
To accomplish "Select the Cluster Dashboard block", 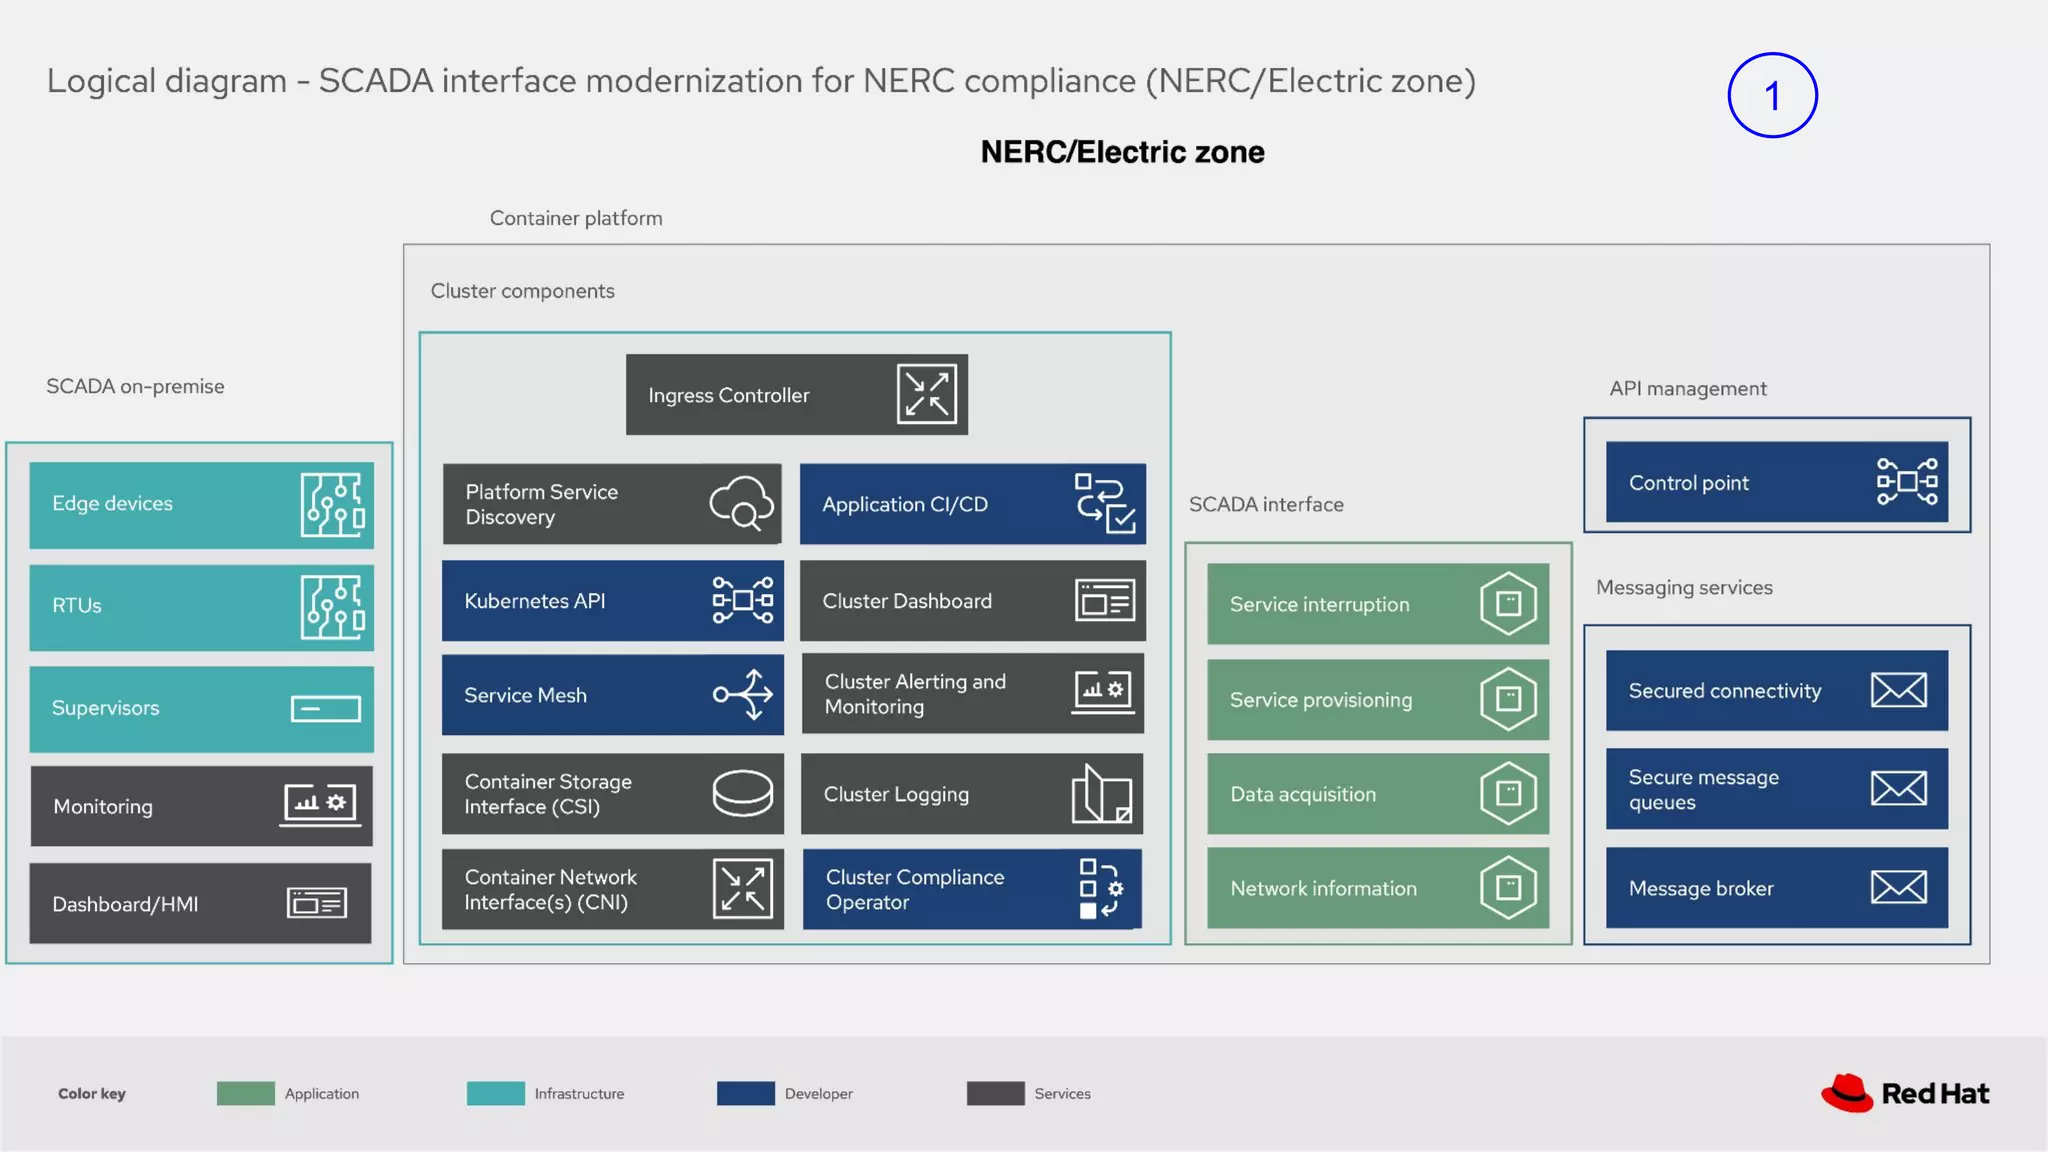I will 972,601.
